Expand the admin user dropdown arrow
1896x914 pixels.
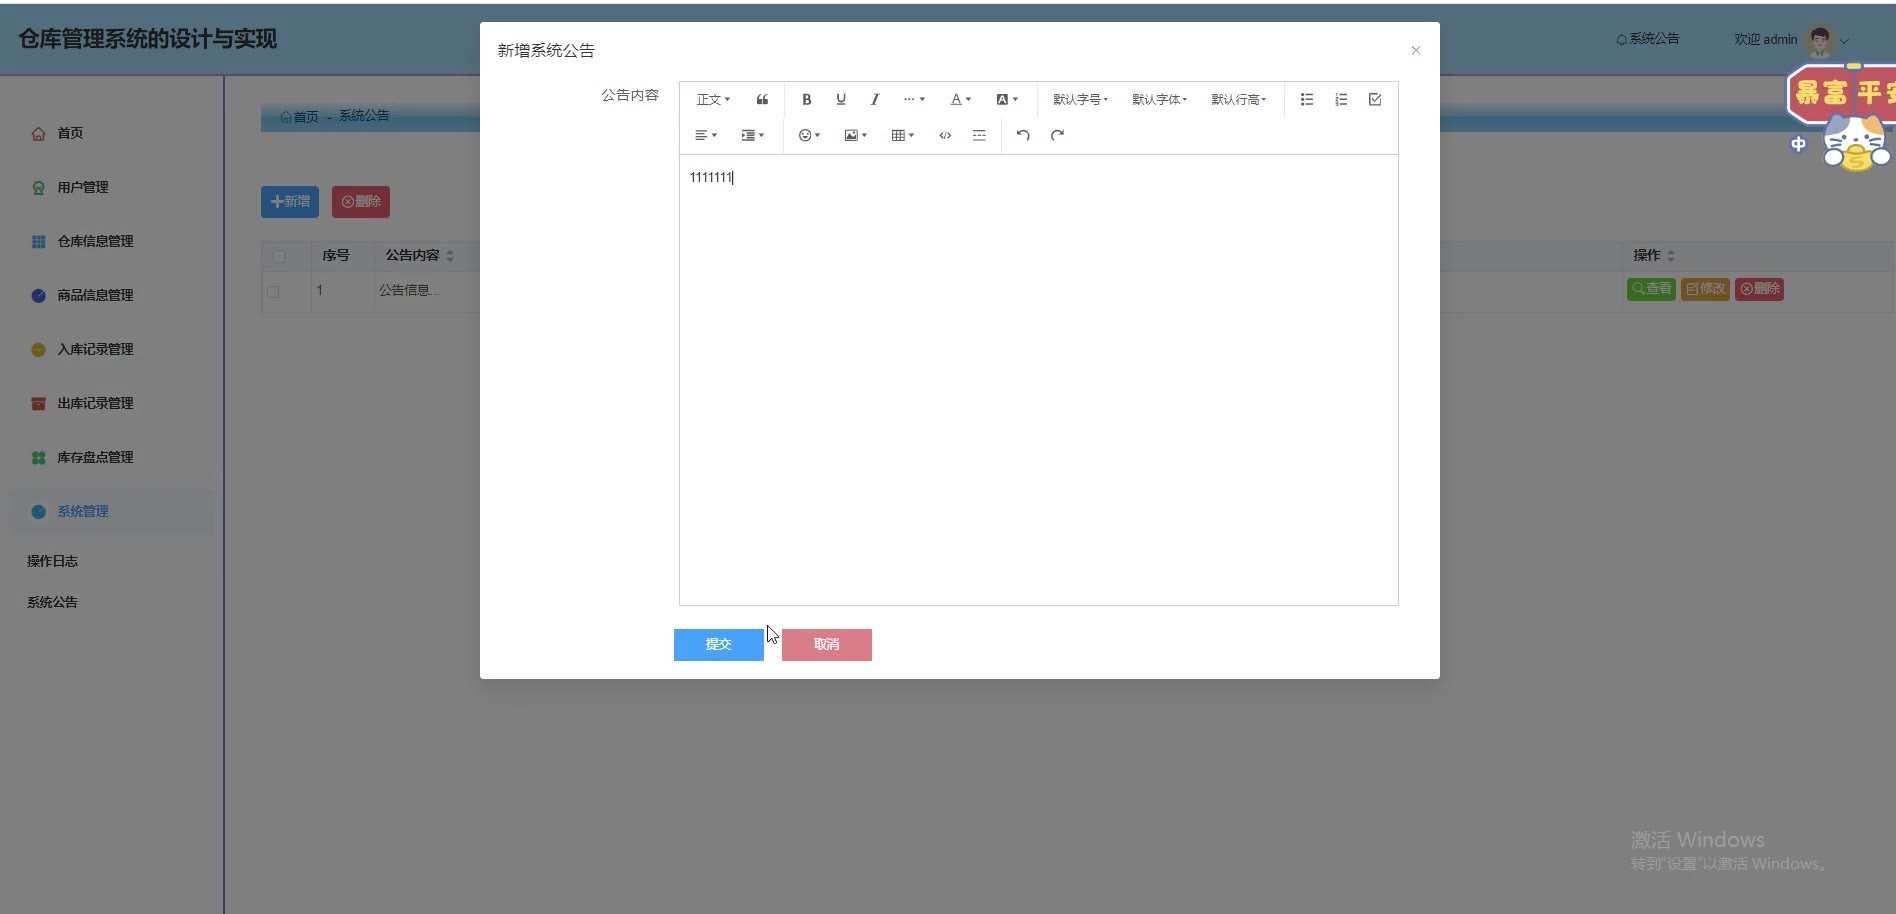pos(1845,41)
